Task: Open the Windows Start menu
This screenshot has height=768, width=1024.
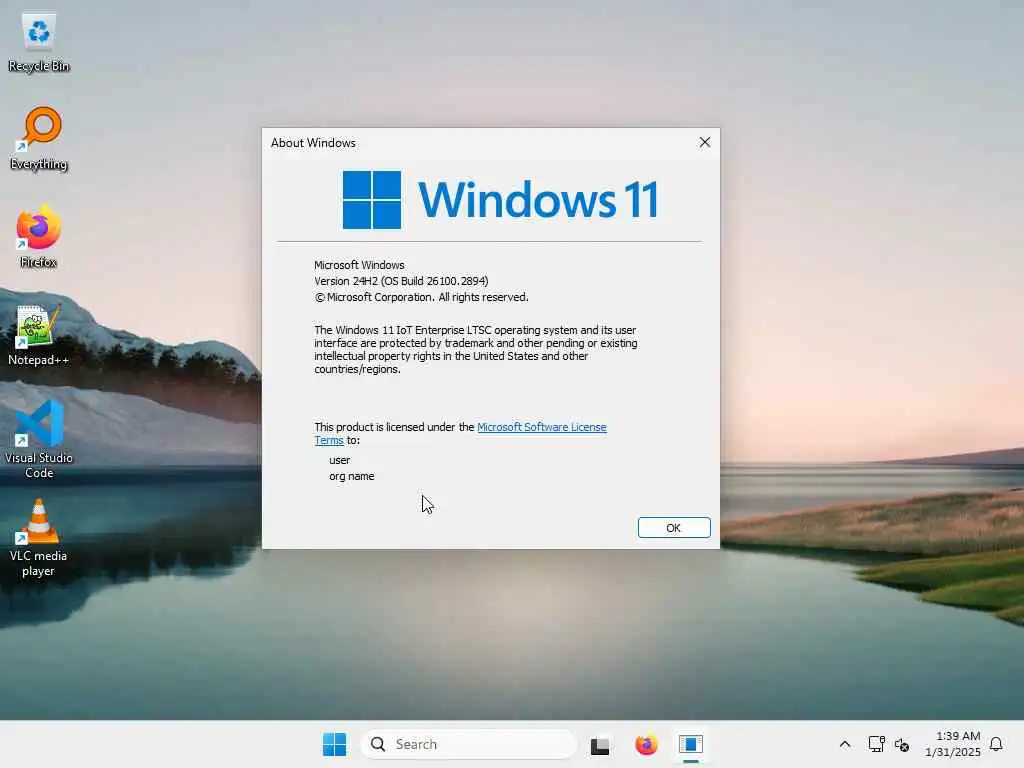Action: pyautogui.click(x=334, y=744)
